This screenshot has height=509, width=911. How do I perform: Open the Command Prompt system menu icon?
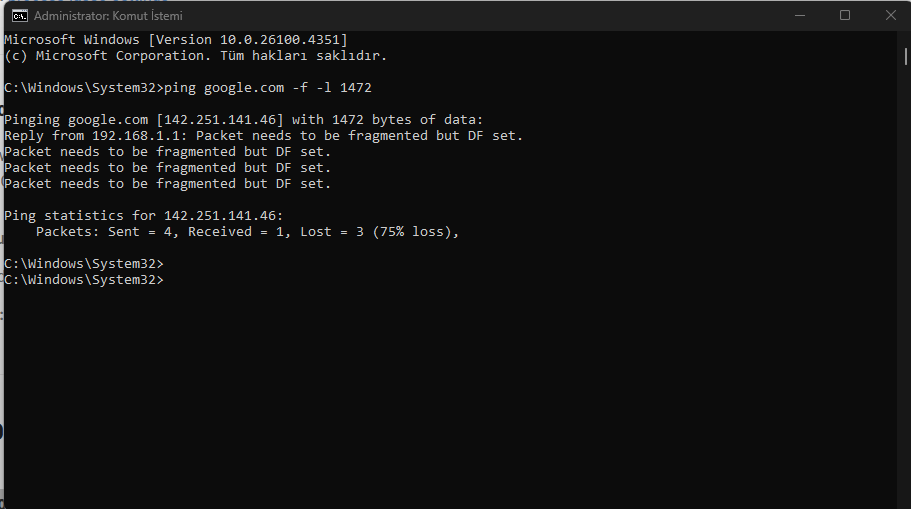pyautogui.click(x=19, y=16)
